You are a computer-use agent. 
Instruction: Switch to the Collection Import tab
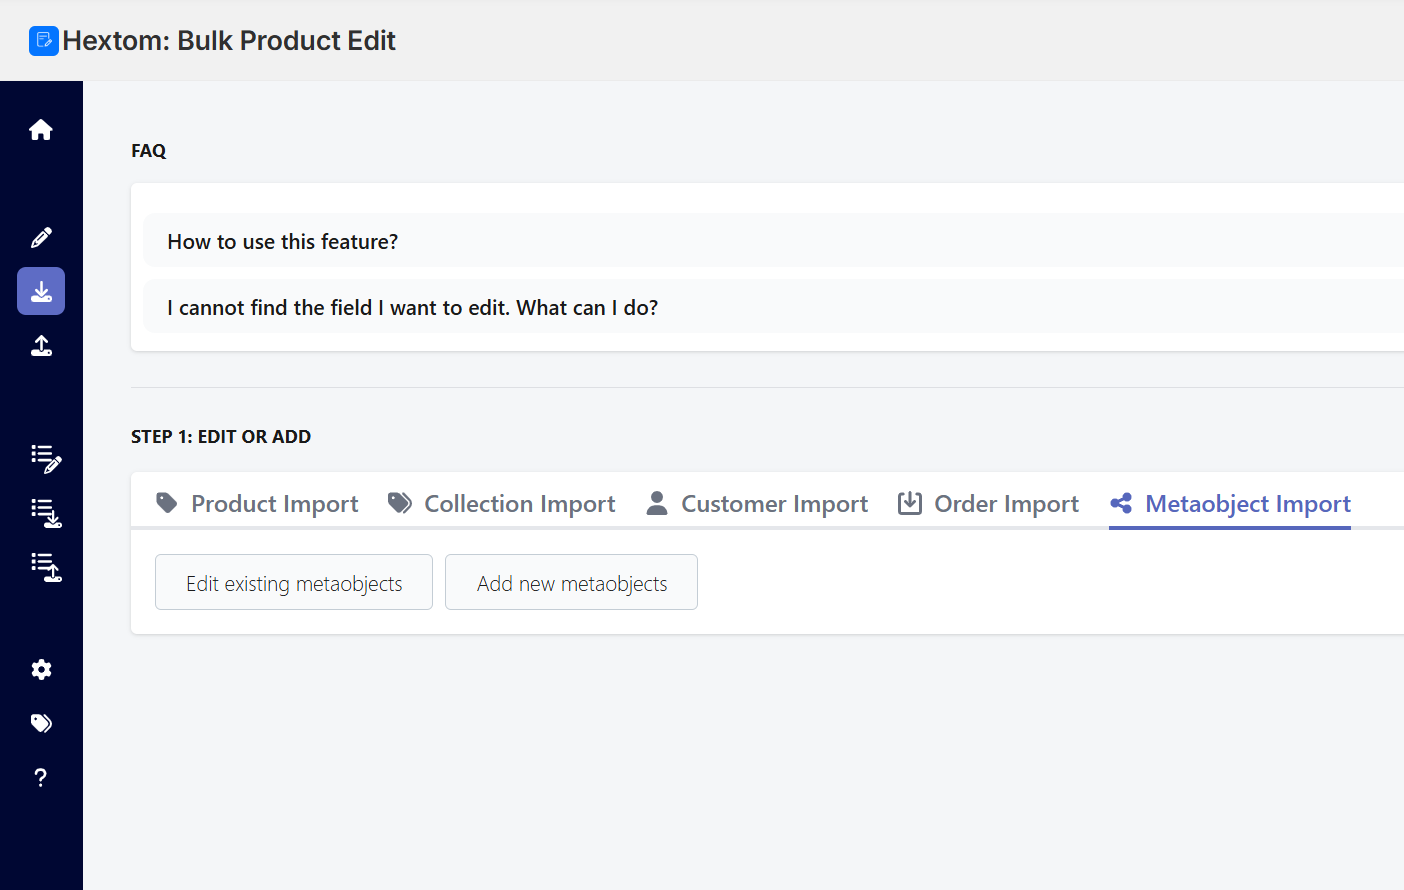(x=502, y=503)
